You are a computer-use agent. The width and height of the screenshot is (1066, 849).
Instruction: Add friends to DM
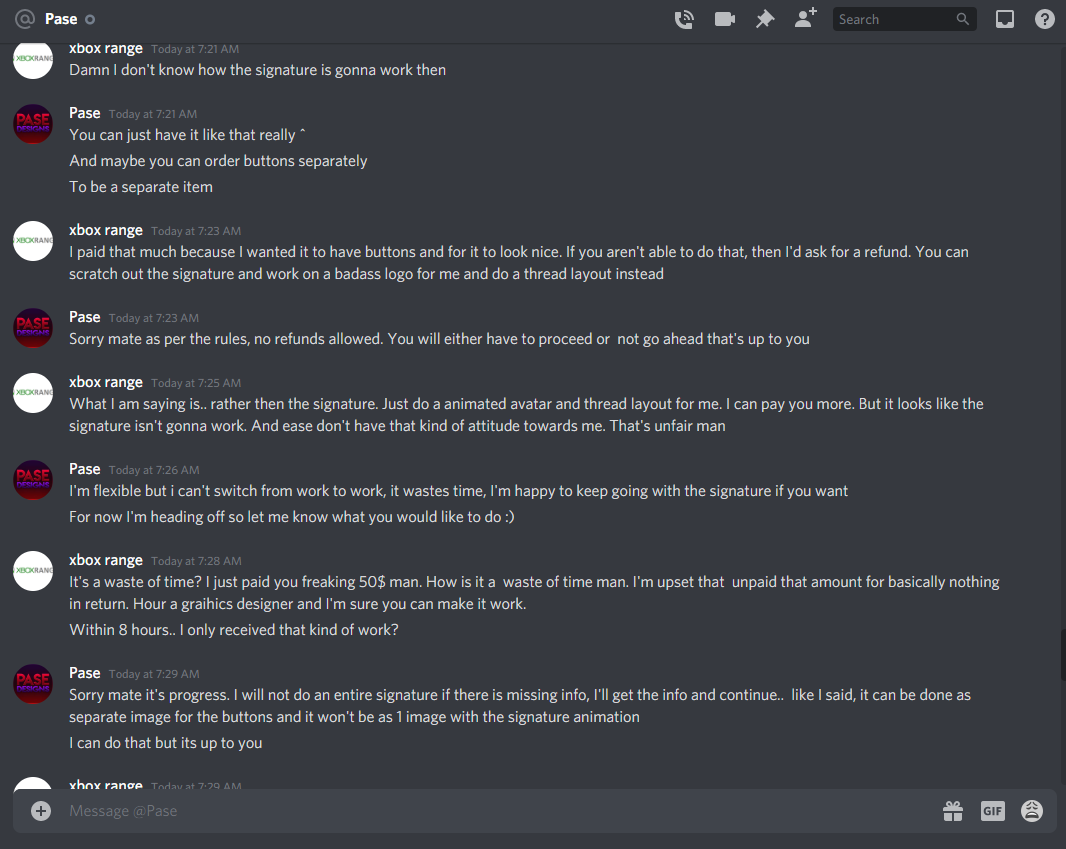tap(806, 18)
